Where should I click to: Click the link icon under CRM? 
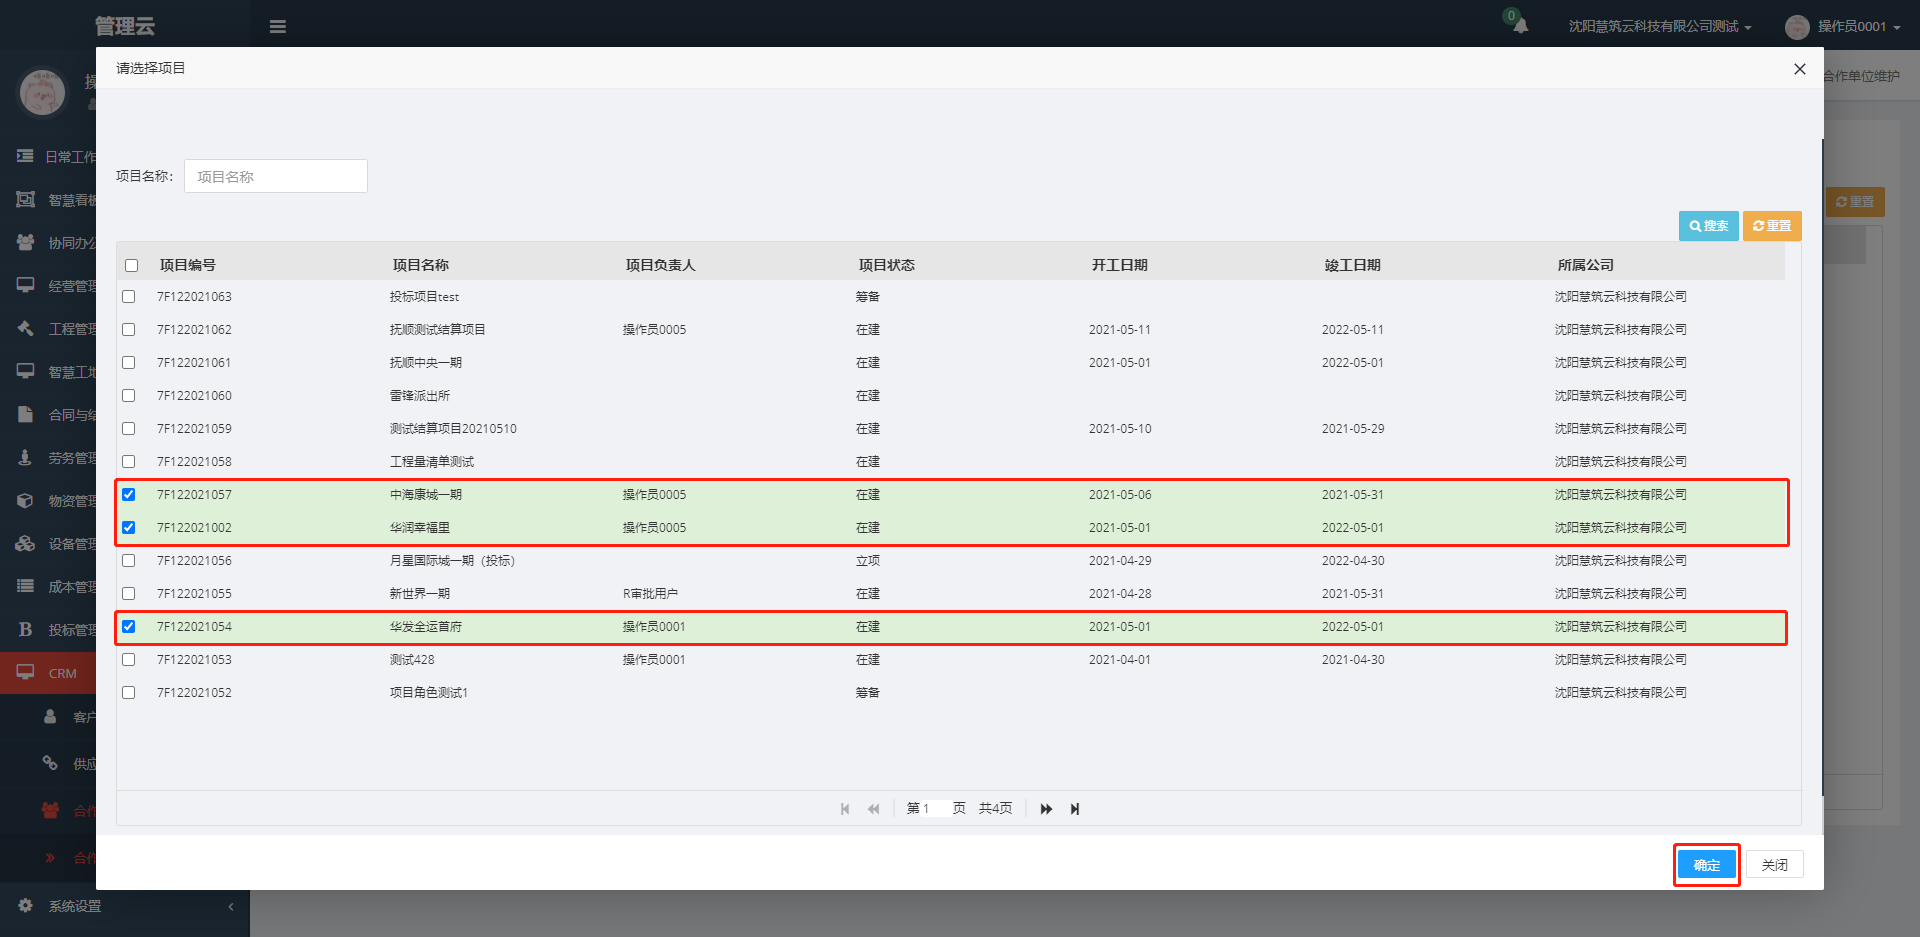50,763
